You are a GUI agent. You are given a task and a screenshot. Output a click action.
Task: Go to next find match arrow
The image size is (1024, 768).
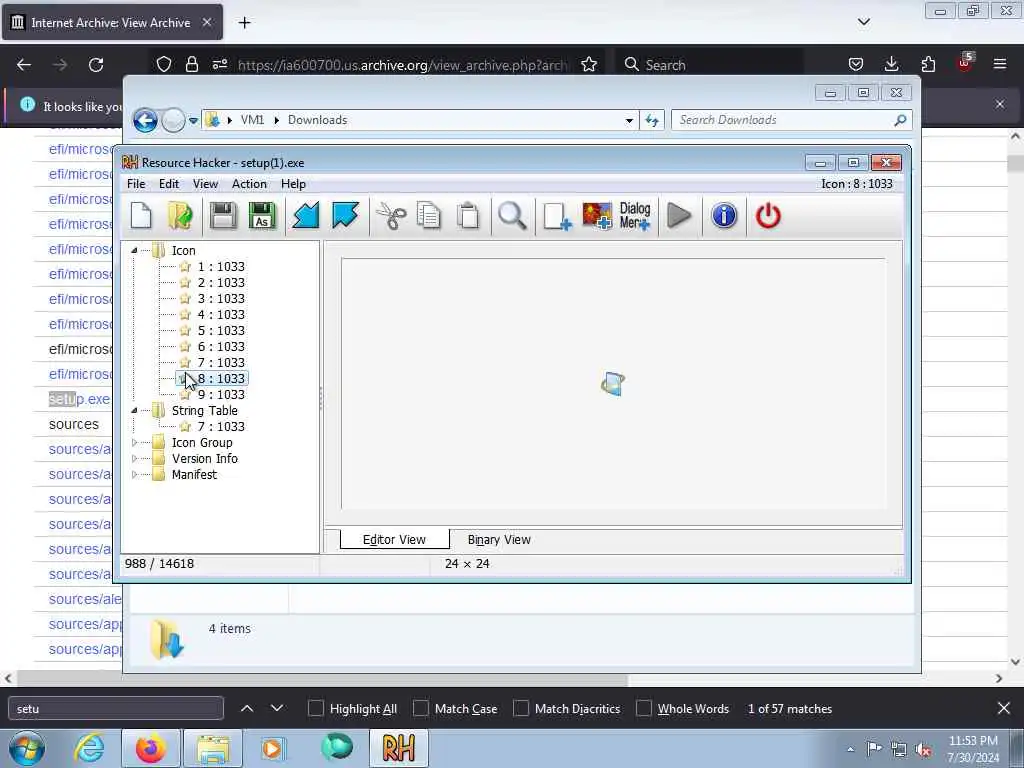tap(277, 709)
